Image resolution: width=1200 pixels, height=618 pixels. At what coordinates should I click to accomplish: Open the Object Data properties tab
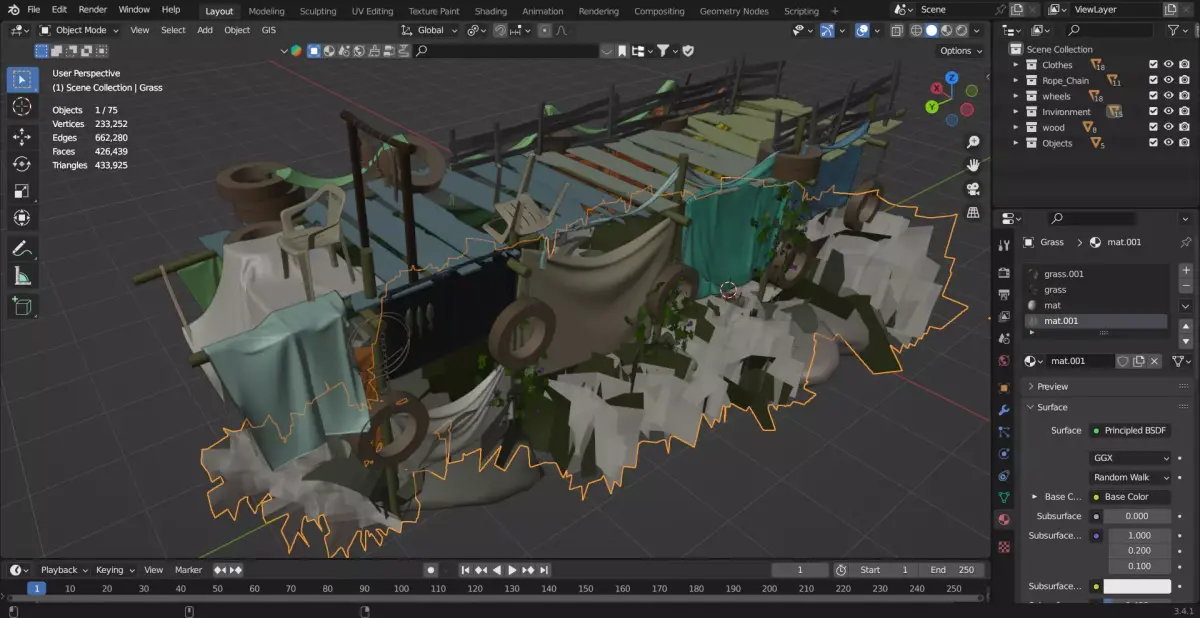click(x=1005, y=497)
